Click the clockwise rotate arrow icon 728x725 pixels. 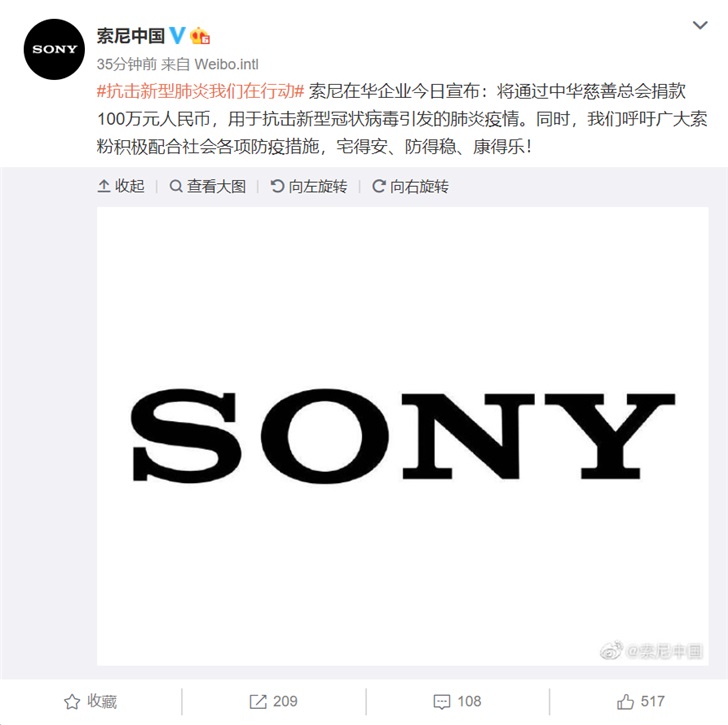379,186
